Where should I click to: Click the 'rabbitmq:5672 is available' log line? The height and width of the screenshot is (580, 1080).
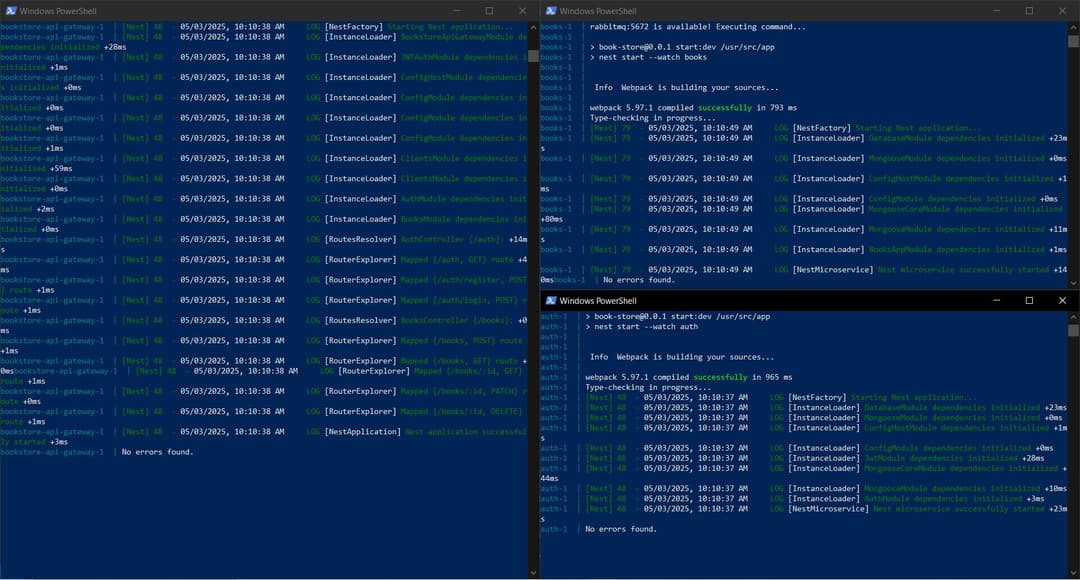[700, 26]
